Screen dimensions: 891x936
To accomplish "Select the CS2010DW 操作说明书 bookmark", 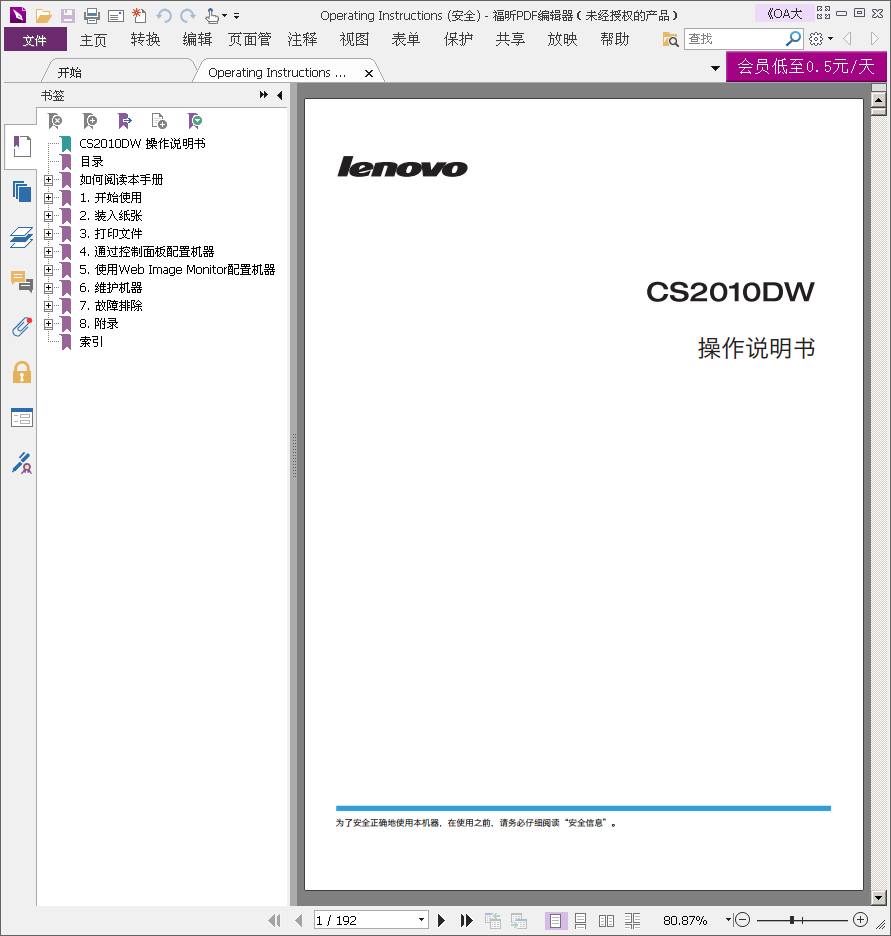I will tap(142, 144).
